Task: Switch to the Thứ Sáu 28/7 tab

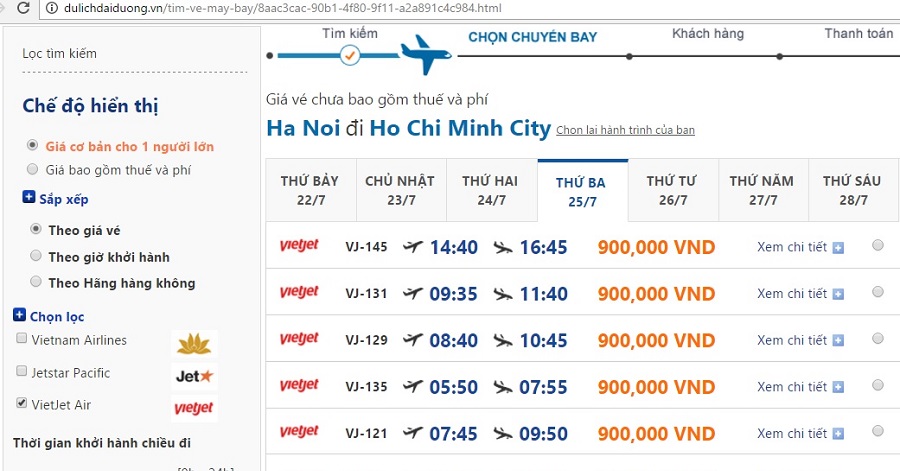Action: pyautogui.click(x=853, y=190)
